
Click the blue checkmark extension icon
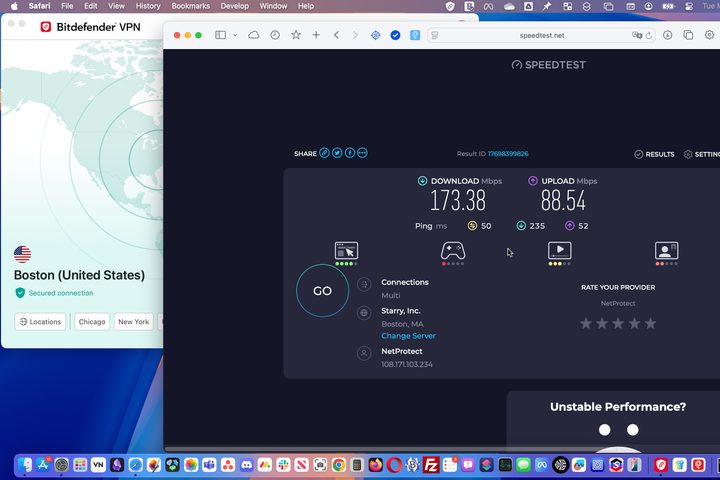click(x=395, y=35)
